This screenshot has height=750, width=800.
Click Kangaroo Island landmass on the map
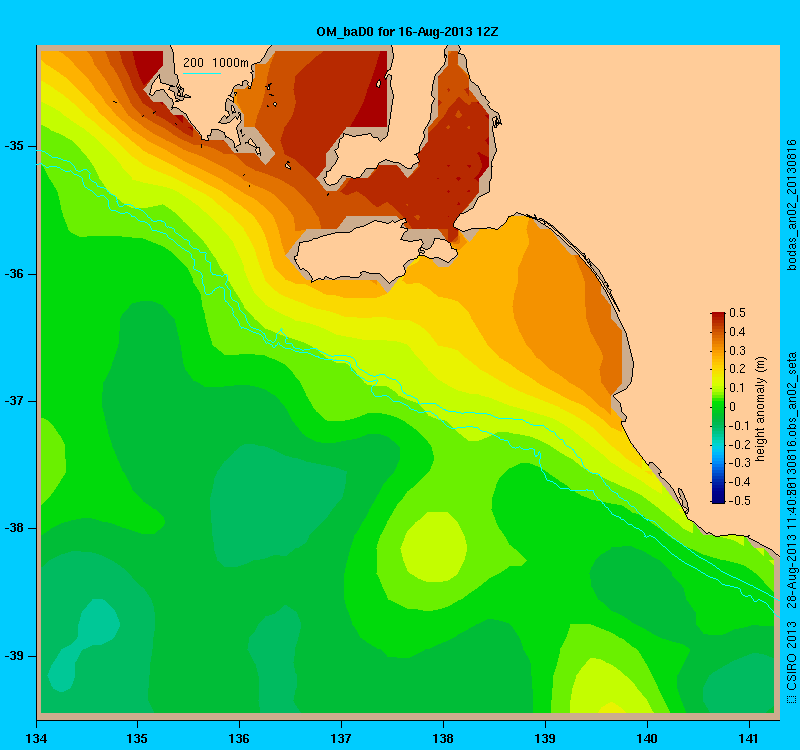click(357, 253)
